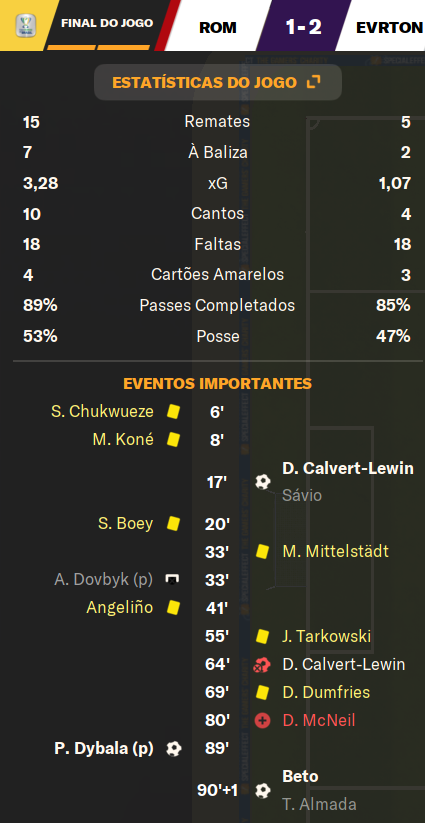Click J. Tarkowski's yellow card icon
The width and height of the screenshot is (425, 823).
pyautogui.click(x=262, y=637)
